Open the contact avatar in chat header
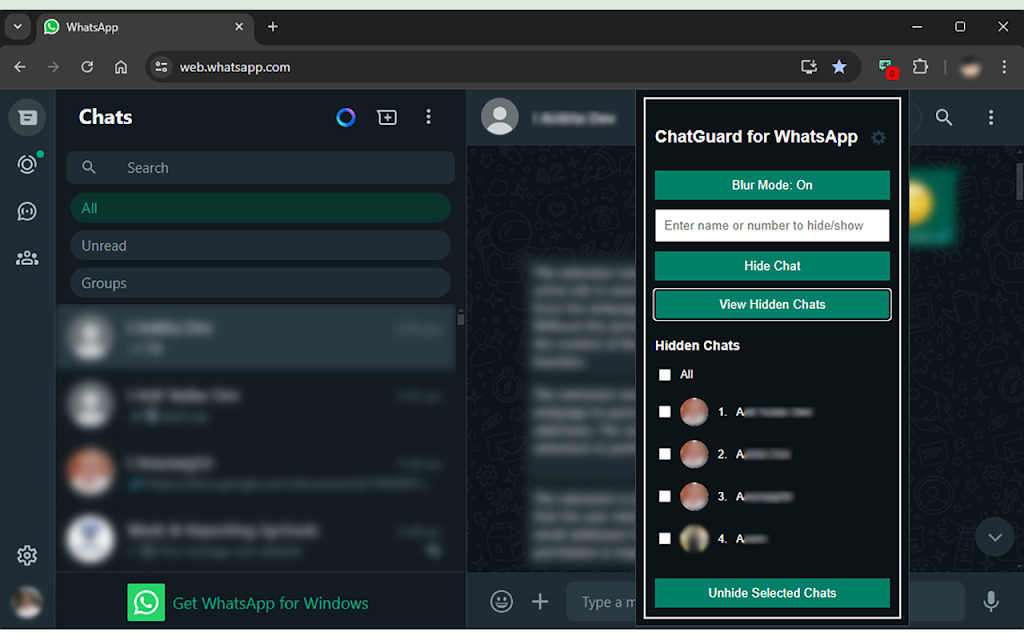1024x640 pixels. tap(500, 117)
